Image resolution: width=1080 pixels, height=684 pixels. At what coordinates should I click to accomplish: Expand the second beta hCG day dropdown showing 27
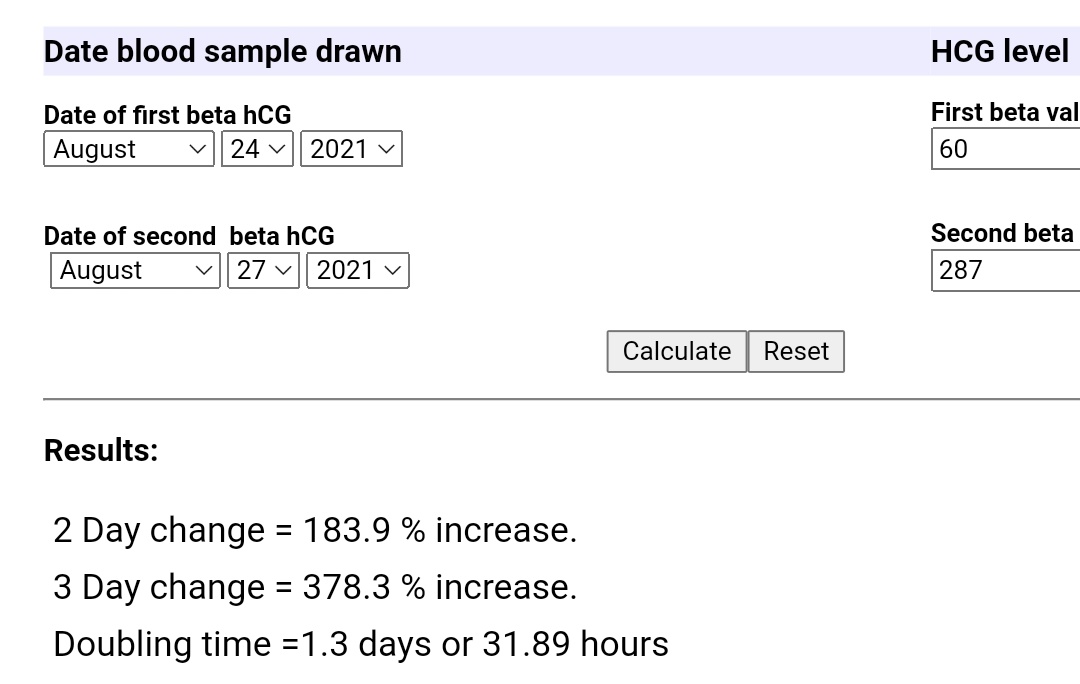click(263, 270)
